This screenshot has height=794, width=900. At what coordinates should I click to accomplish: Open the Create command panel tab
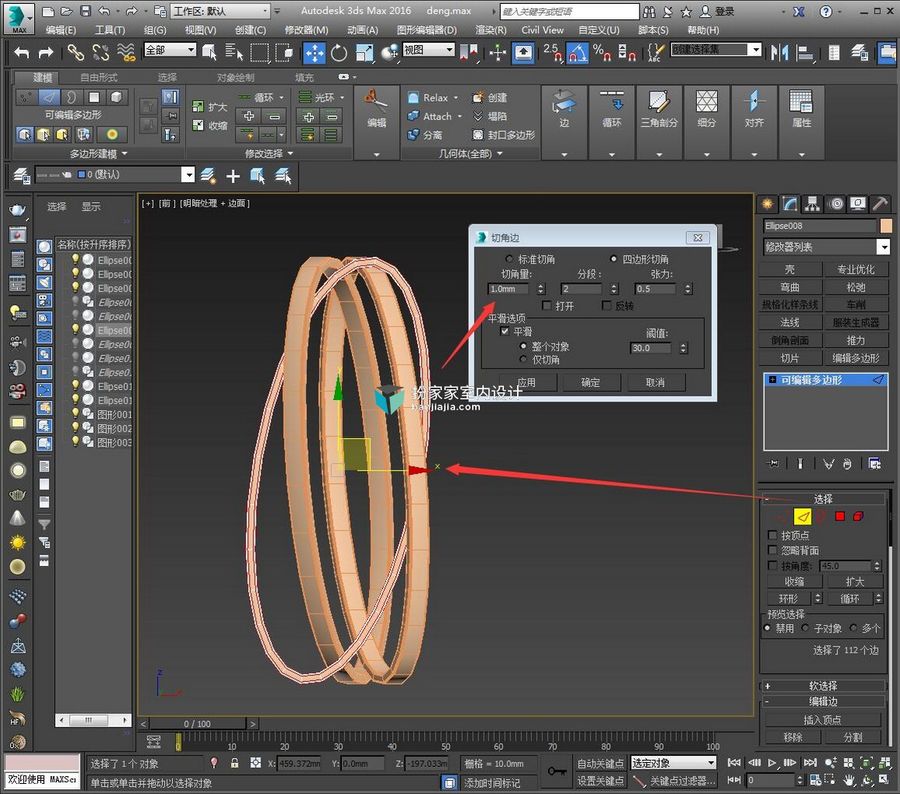click(767, 204)
